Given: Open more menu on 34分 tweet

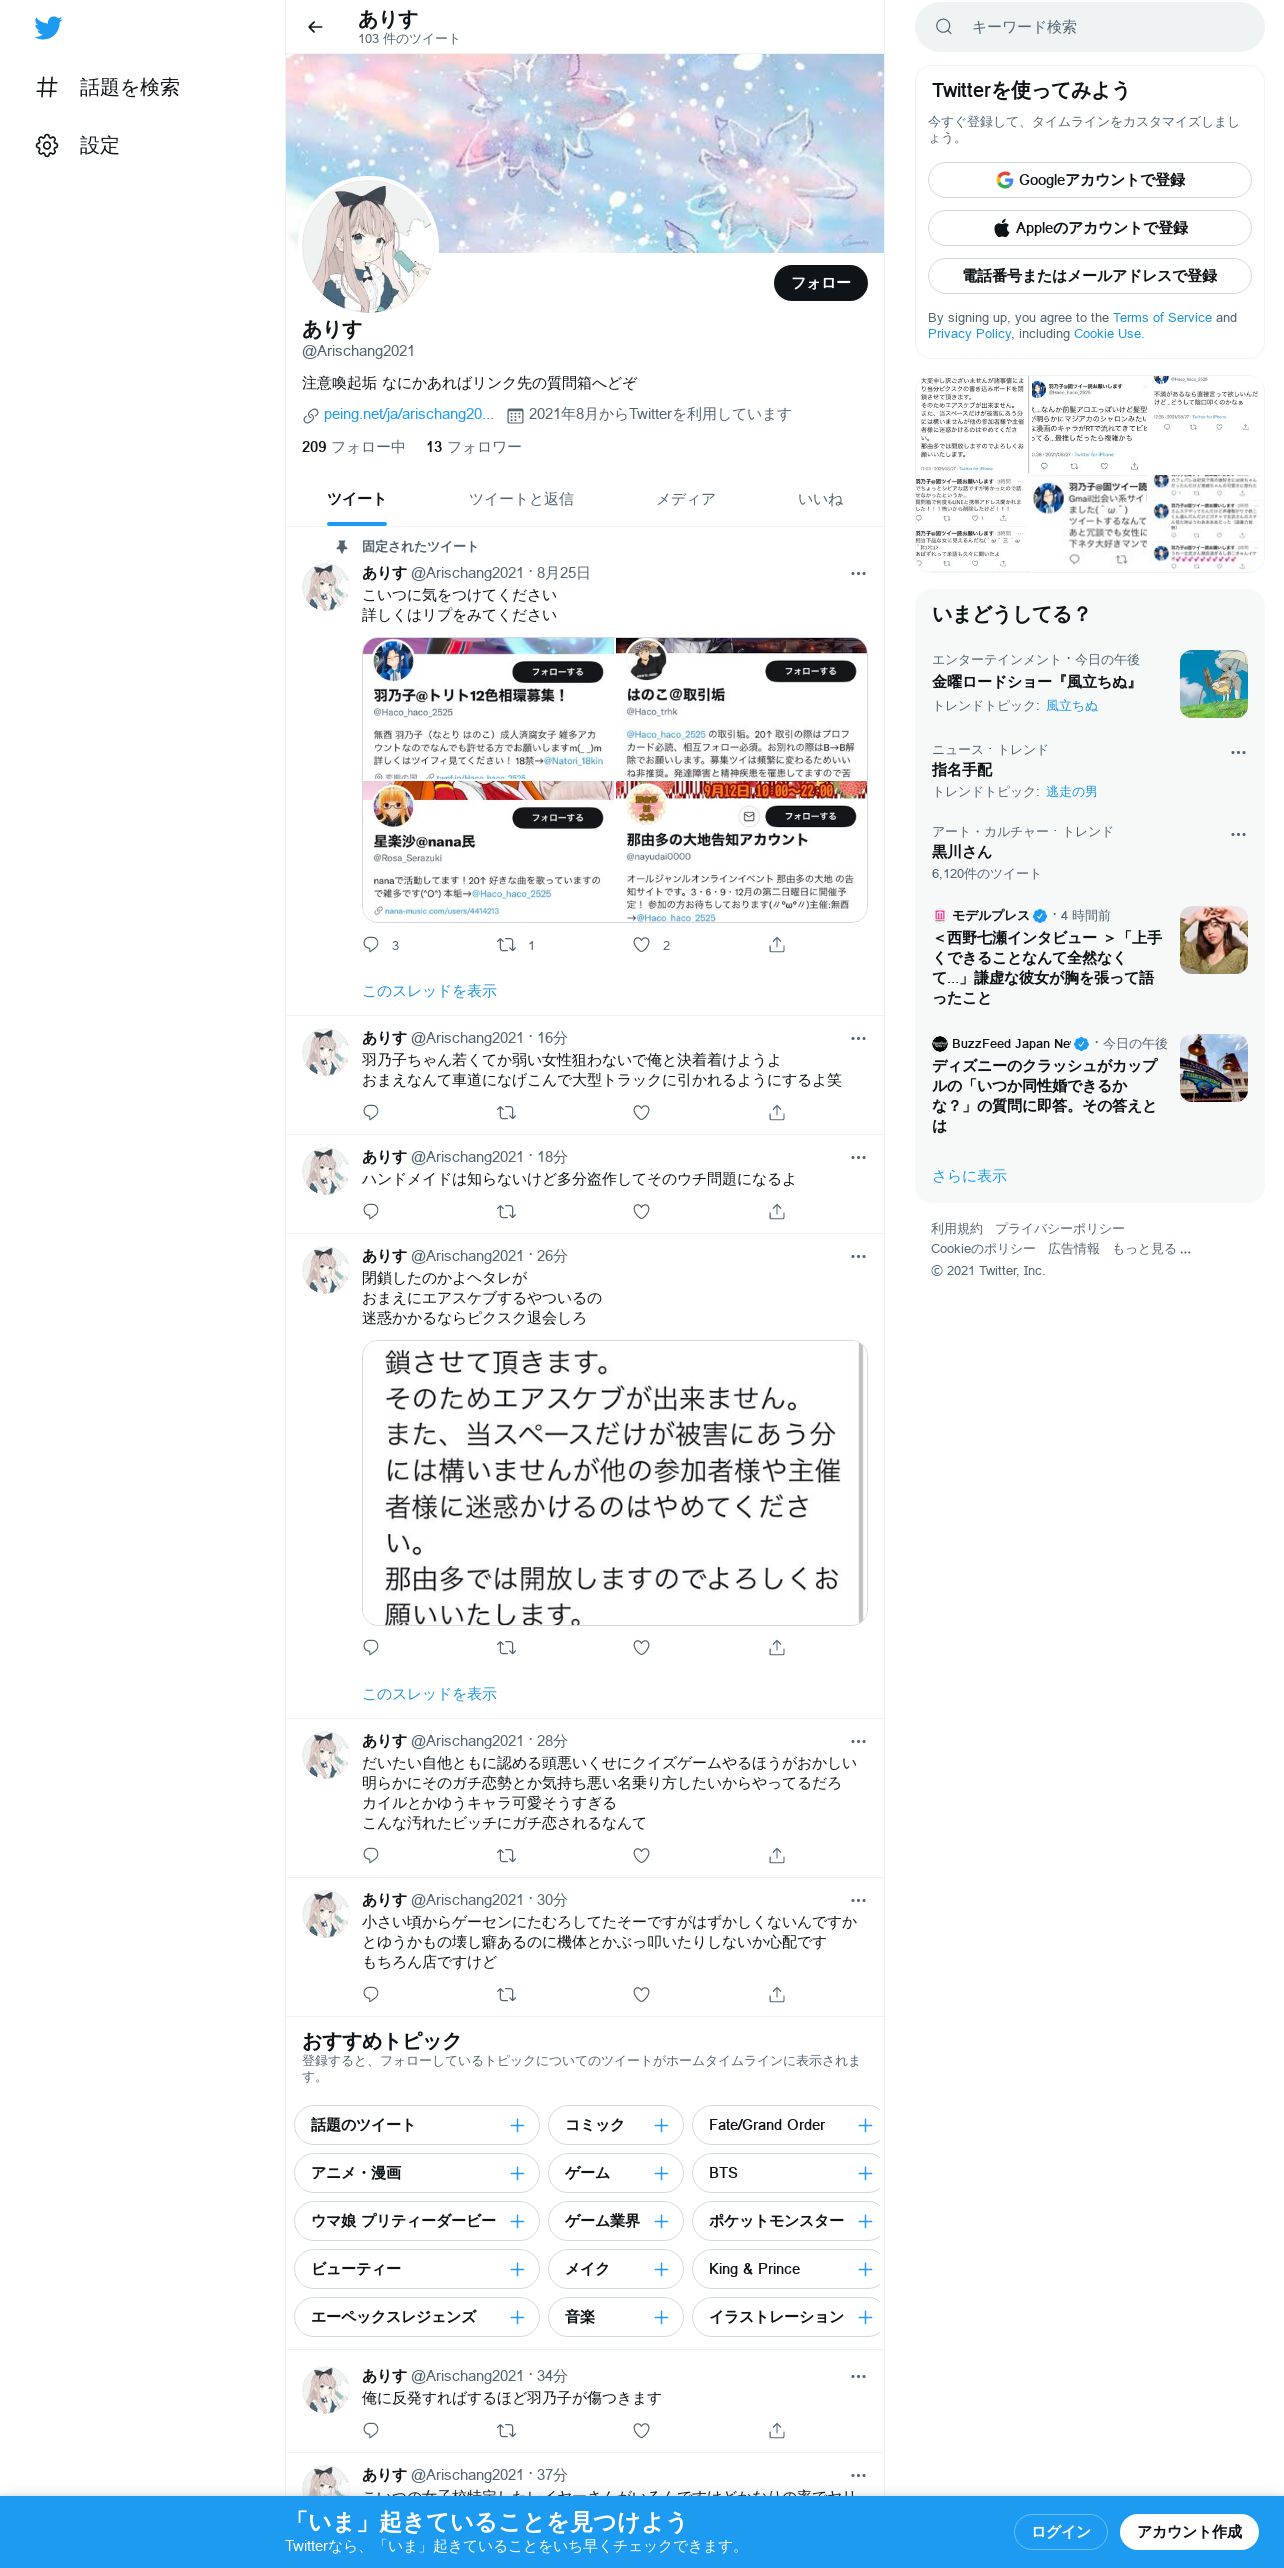Looking at the screenshot, I should pos(858,2376).
